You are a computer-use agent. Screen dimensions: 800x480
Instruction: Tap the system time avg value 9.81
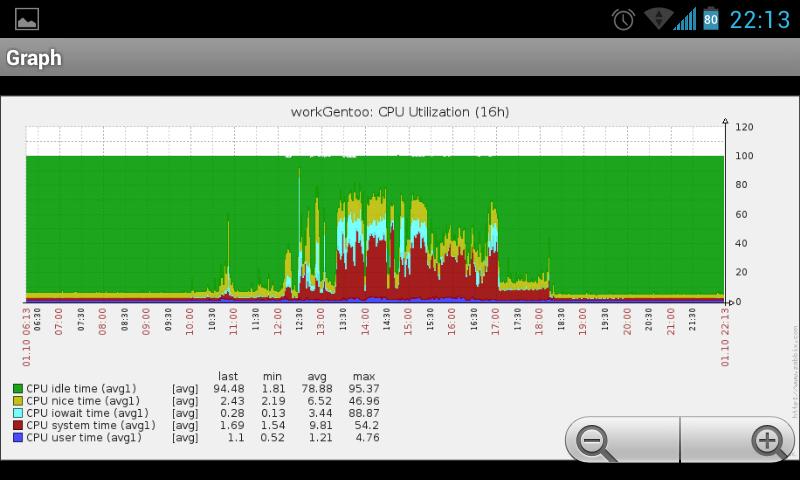coord(319,425)
